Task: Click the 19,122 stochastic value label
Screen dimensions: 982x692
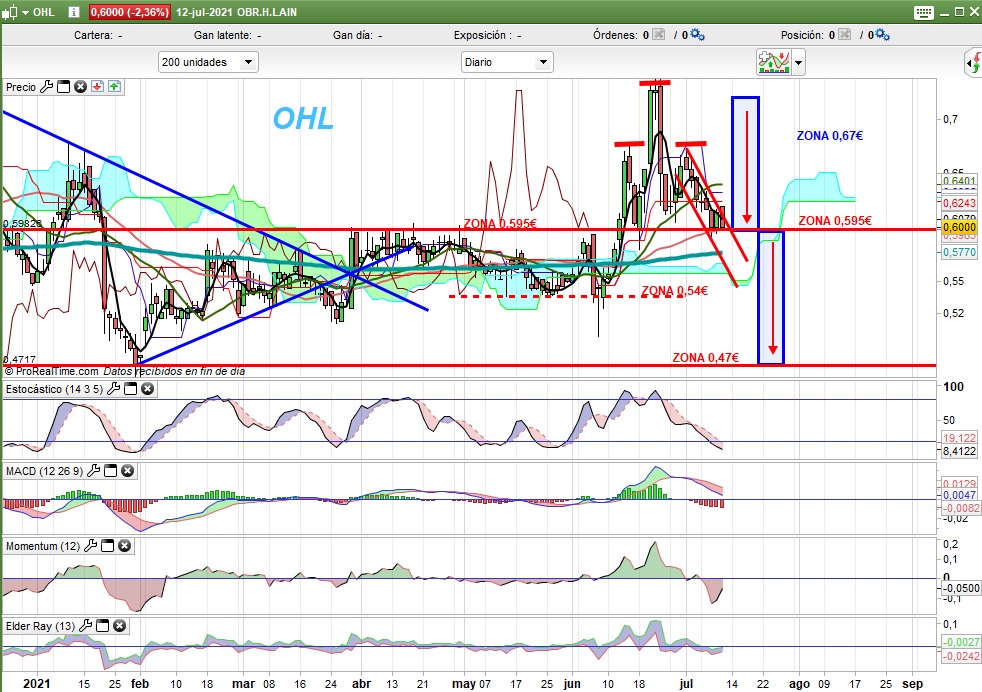Action: (959, 438)
